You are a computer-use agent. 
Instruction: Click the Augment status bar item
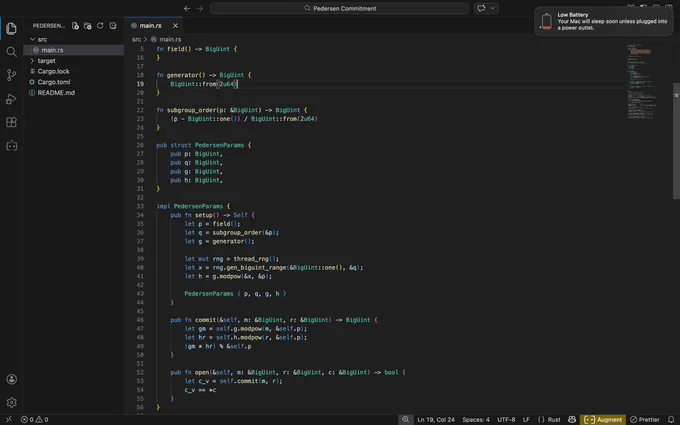click(x=603, y=419)
